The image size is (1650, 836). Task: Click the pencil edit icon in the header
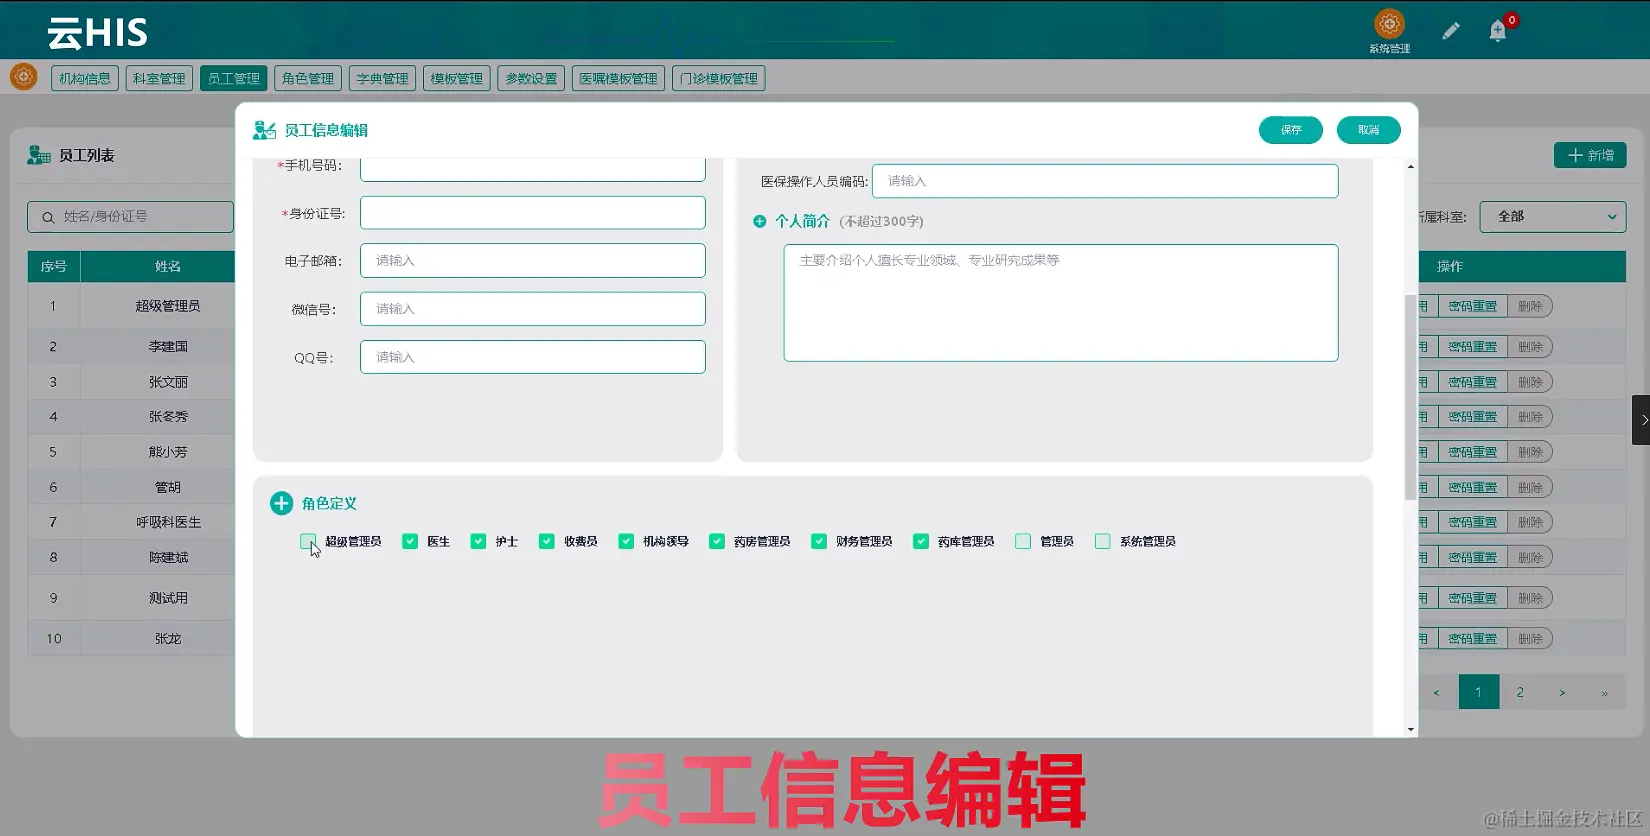click(1450, 31)
